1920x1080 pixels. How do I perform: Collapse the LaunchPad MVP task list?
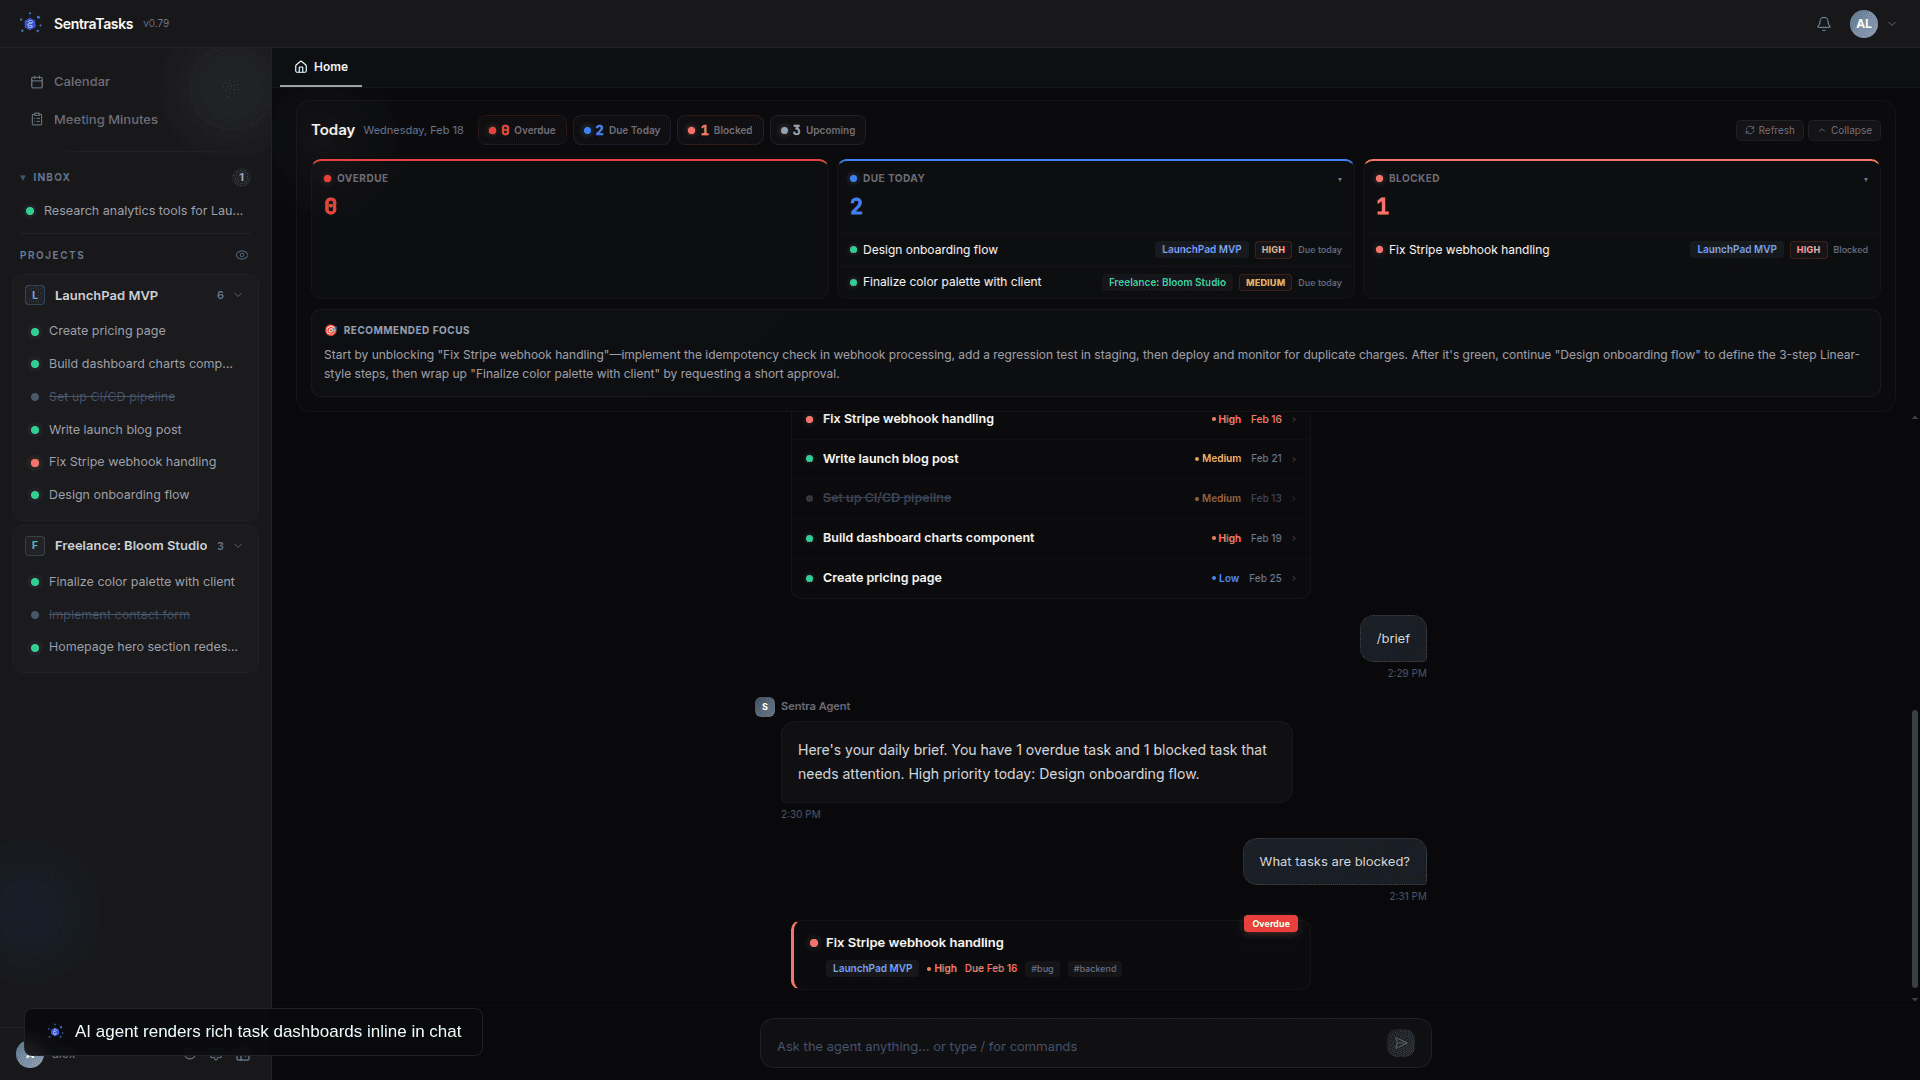coord(238,295)
